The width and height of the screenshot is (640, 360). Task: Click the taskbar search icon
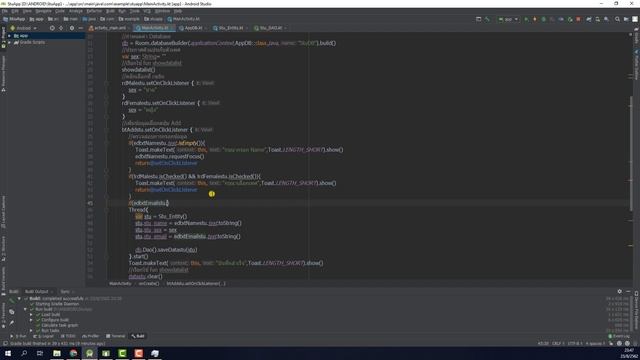(x=24, y=353)
